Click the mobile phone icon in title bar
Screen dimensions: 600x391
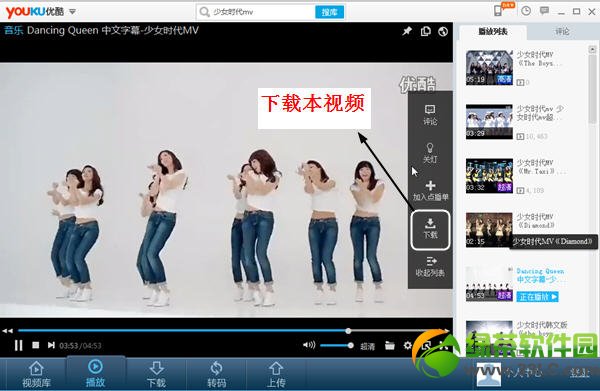point(498,11)
